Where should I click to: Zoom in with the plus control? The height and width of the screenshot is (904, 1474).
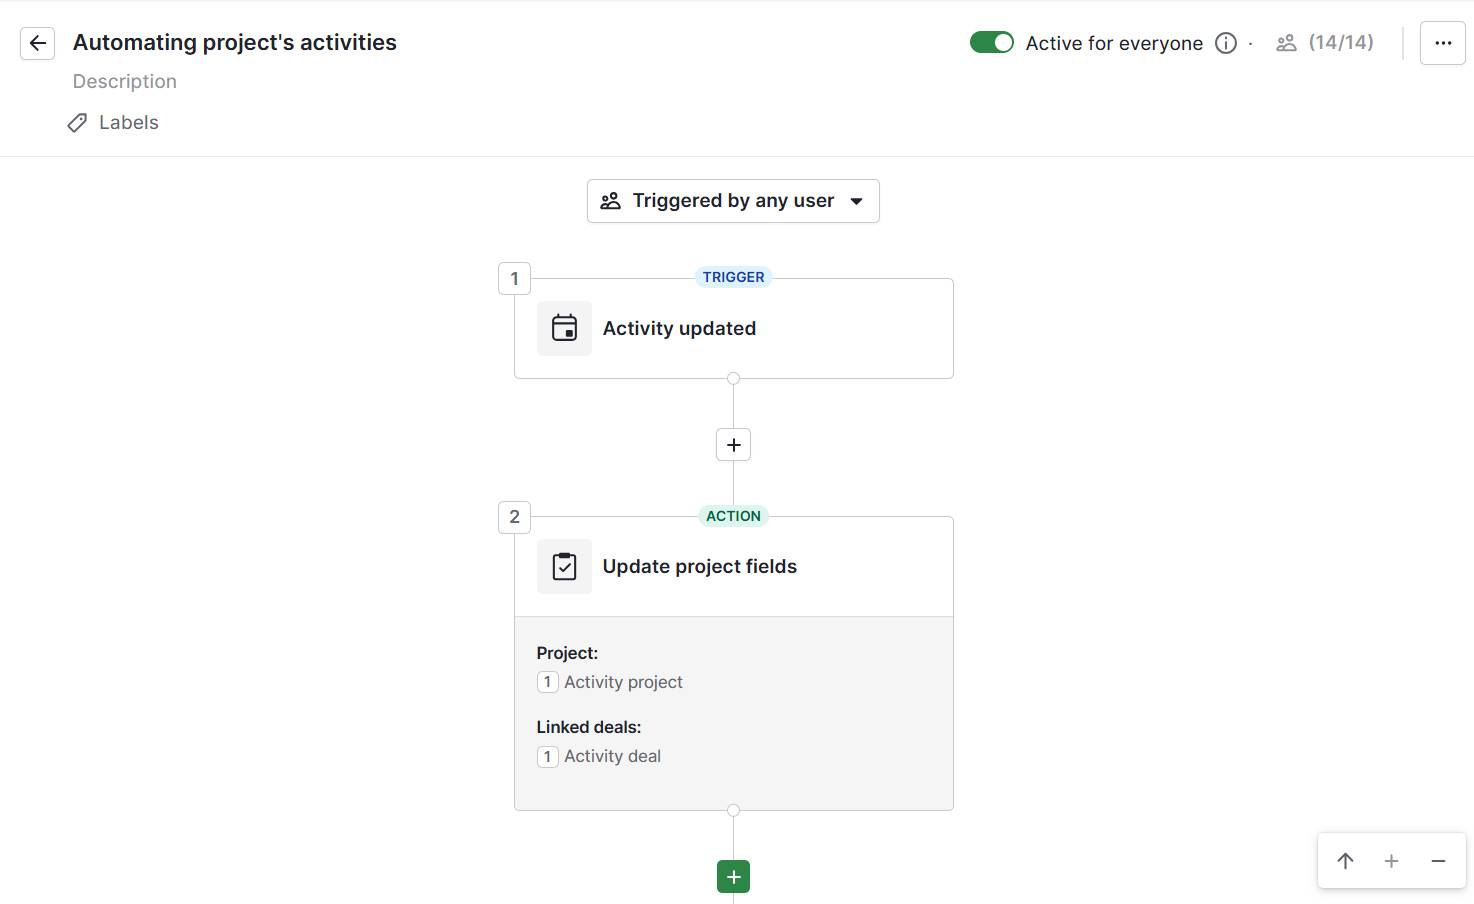(1391, 861)
